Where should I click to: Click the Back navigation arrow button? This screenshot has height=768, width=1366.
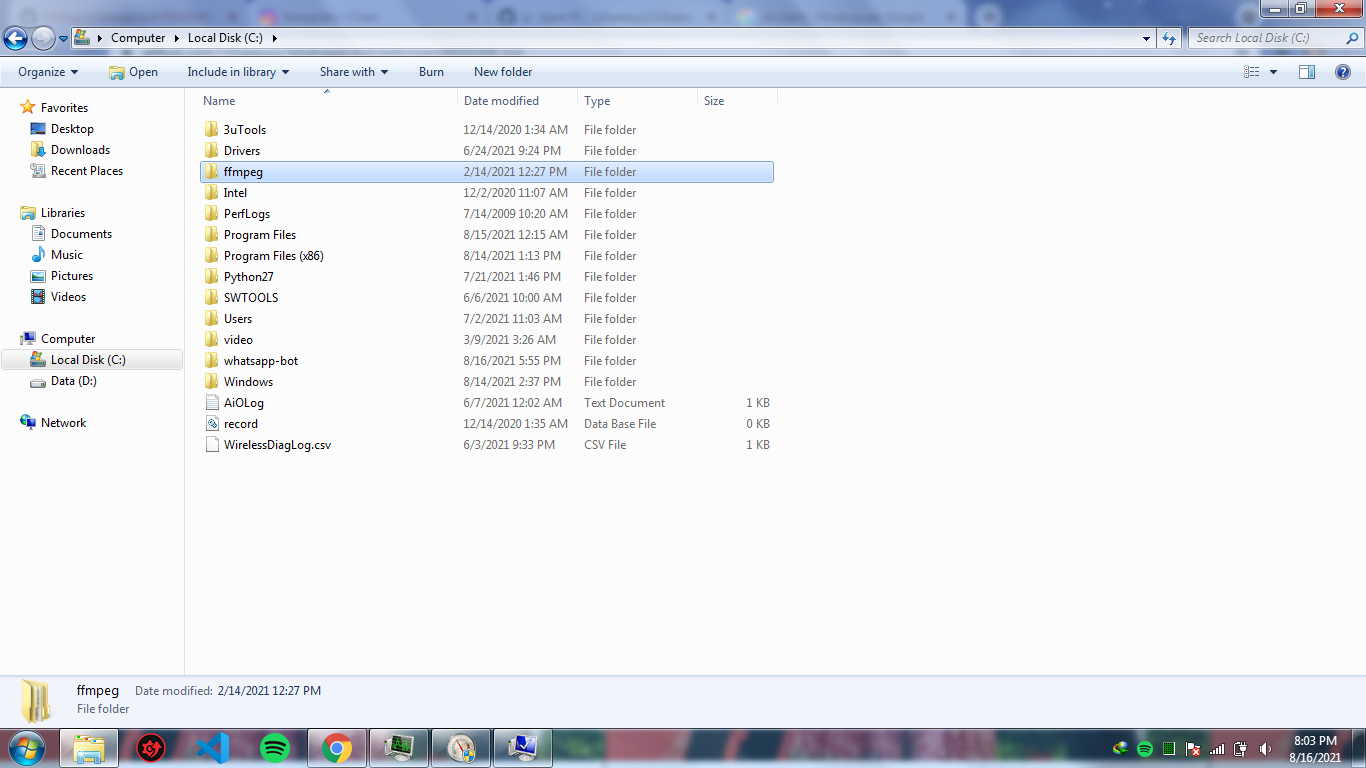[16, 38]
